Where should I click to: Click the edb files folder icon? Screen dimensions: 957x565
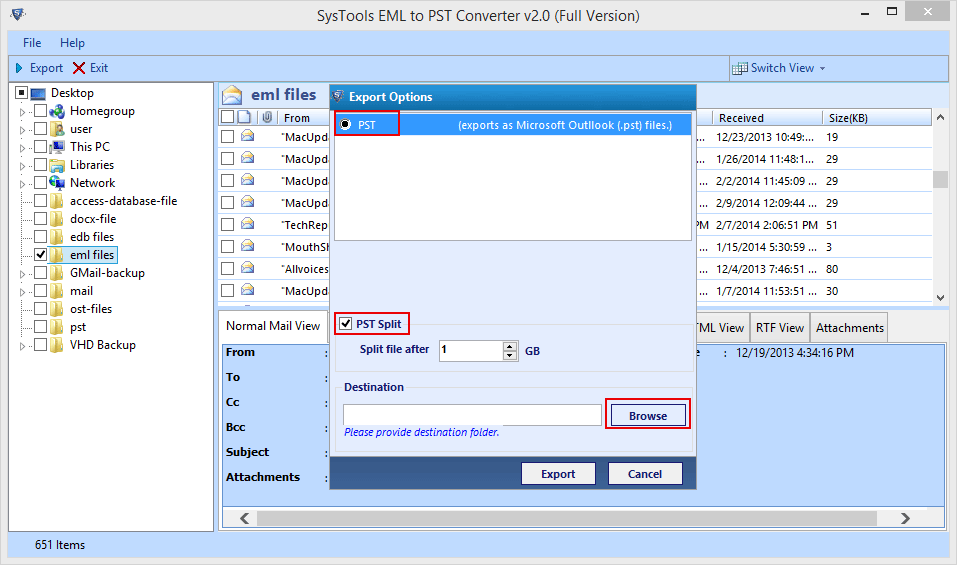[x=57, y=237]
